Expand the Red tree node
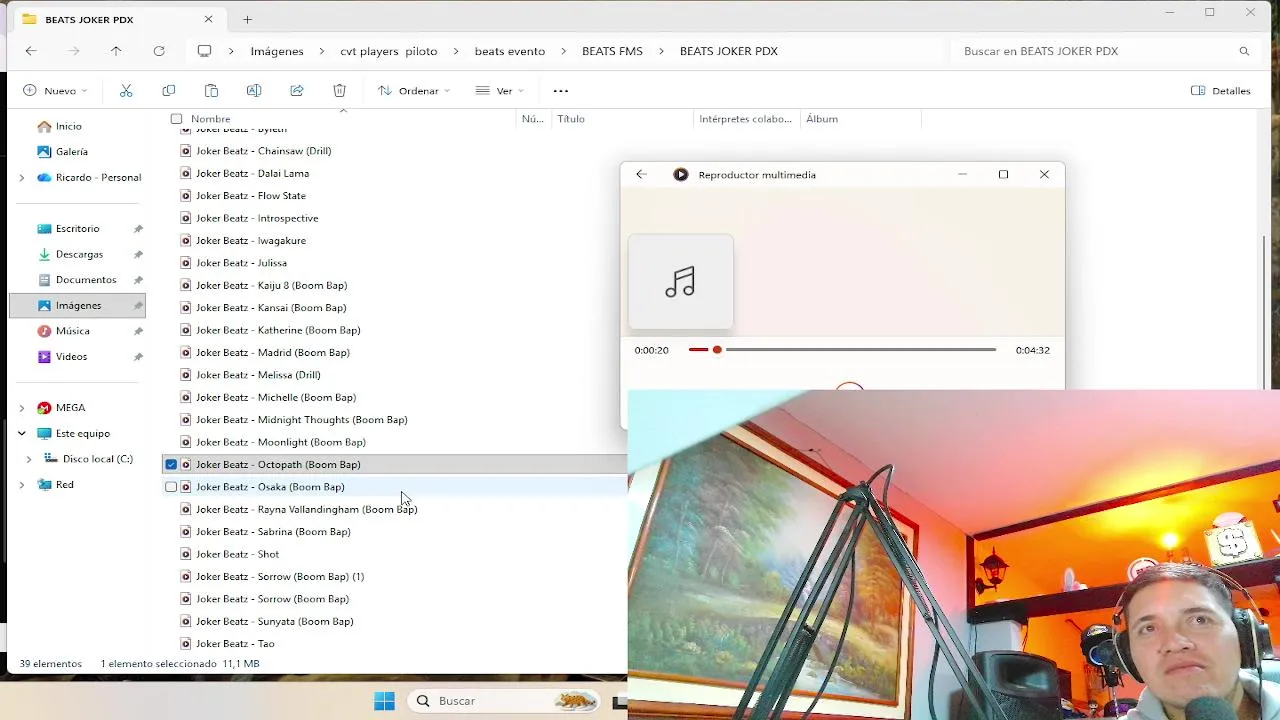 [22, 485]
